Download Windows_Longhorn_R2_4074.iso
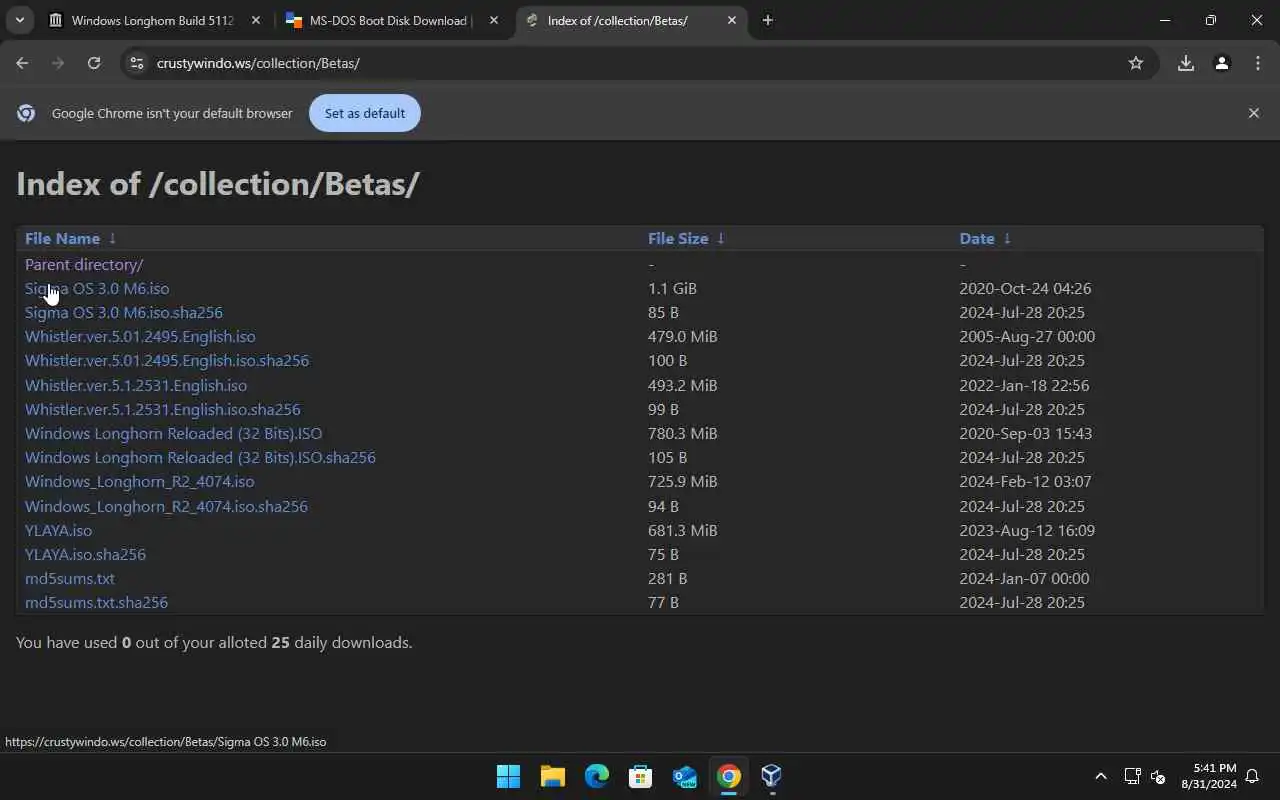 [140, 481]
